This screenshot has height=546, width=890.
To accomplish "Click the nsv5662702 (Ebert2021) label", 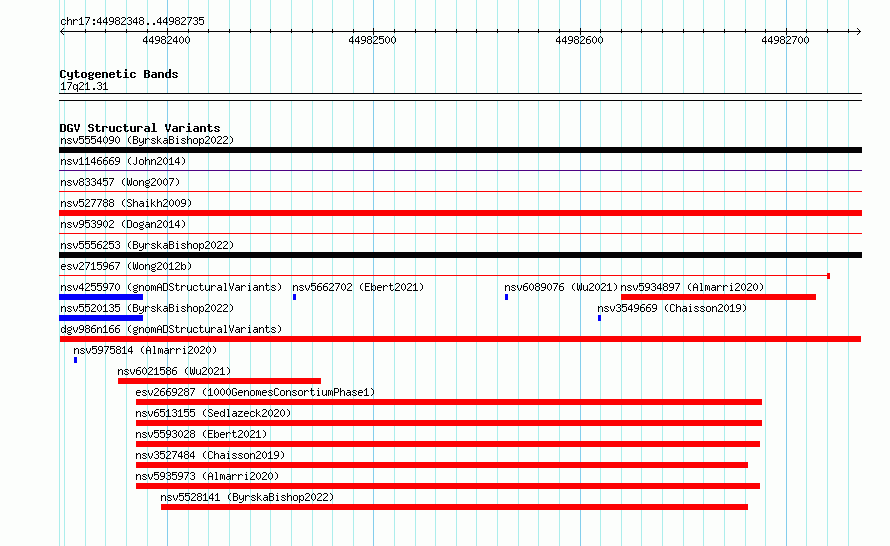I will pos(358,287).
